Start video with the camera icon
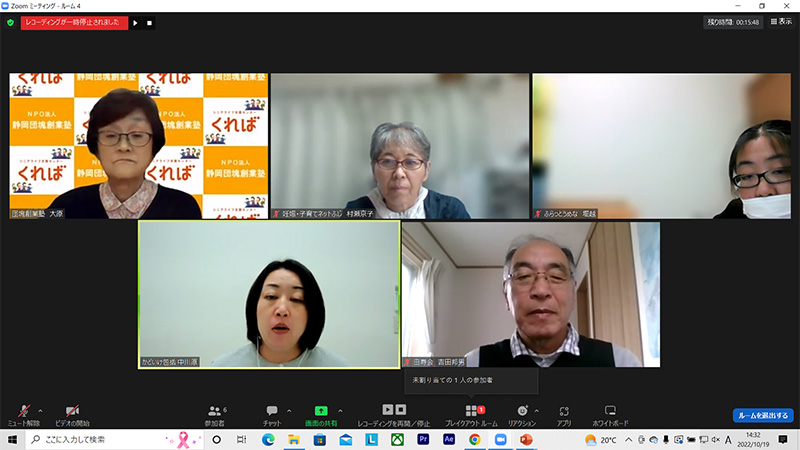800x450 pixels. pyautogui.click(x=72, y=411)
